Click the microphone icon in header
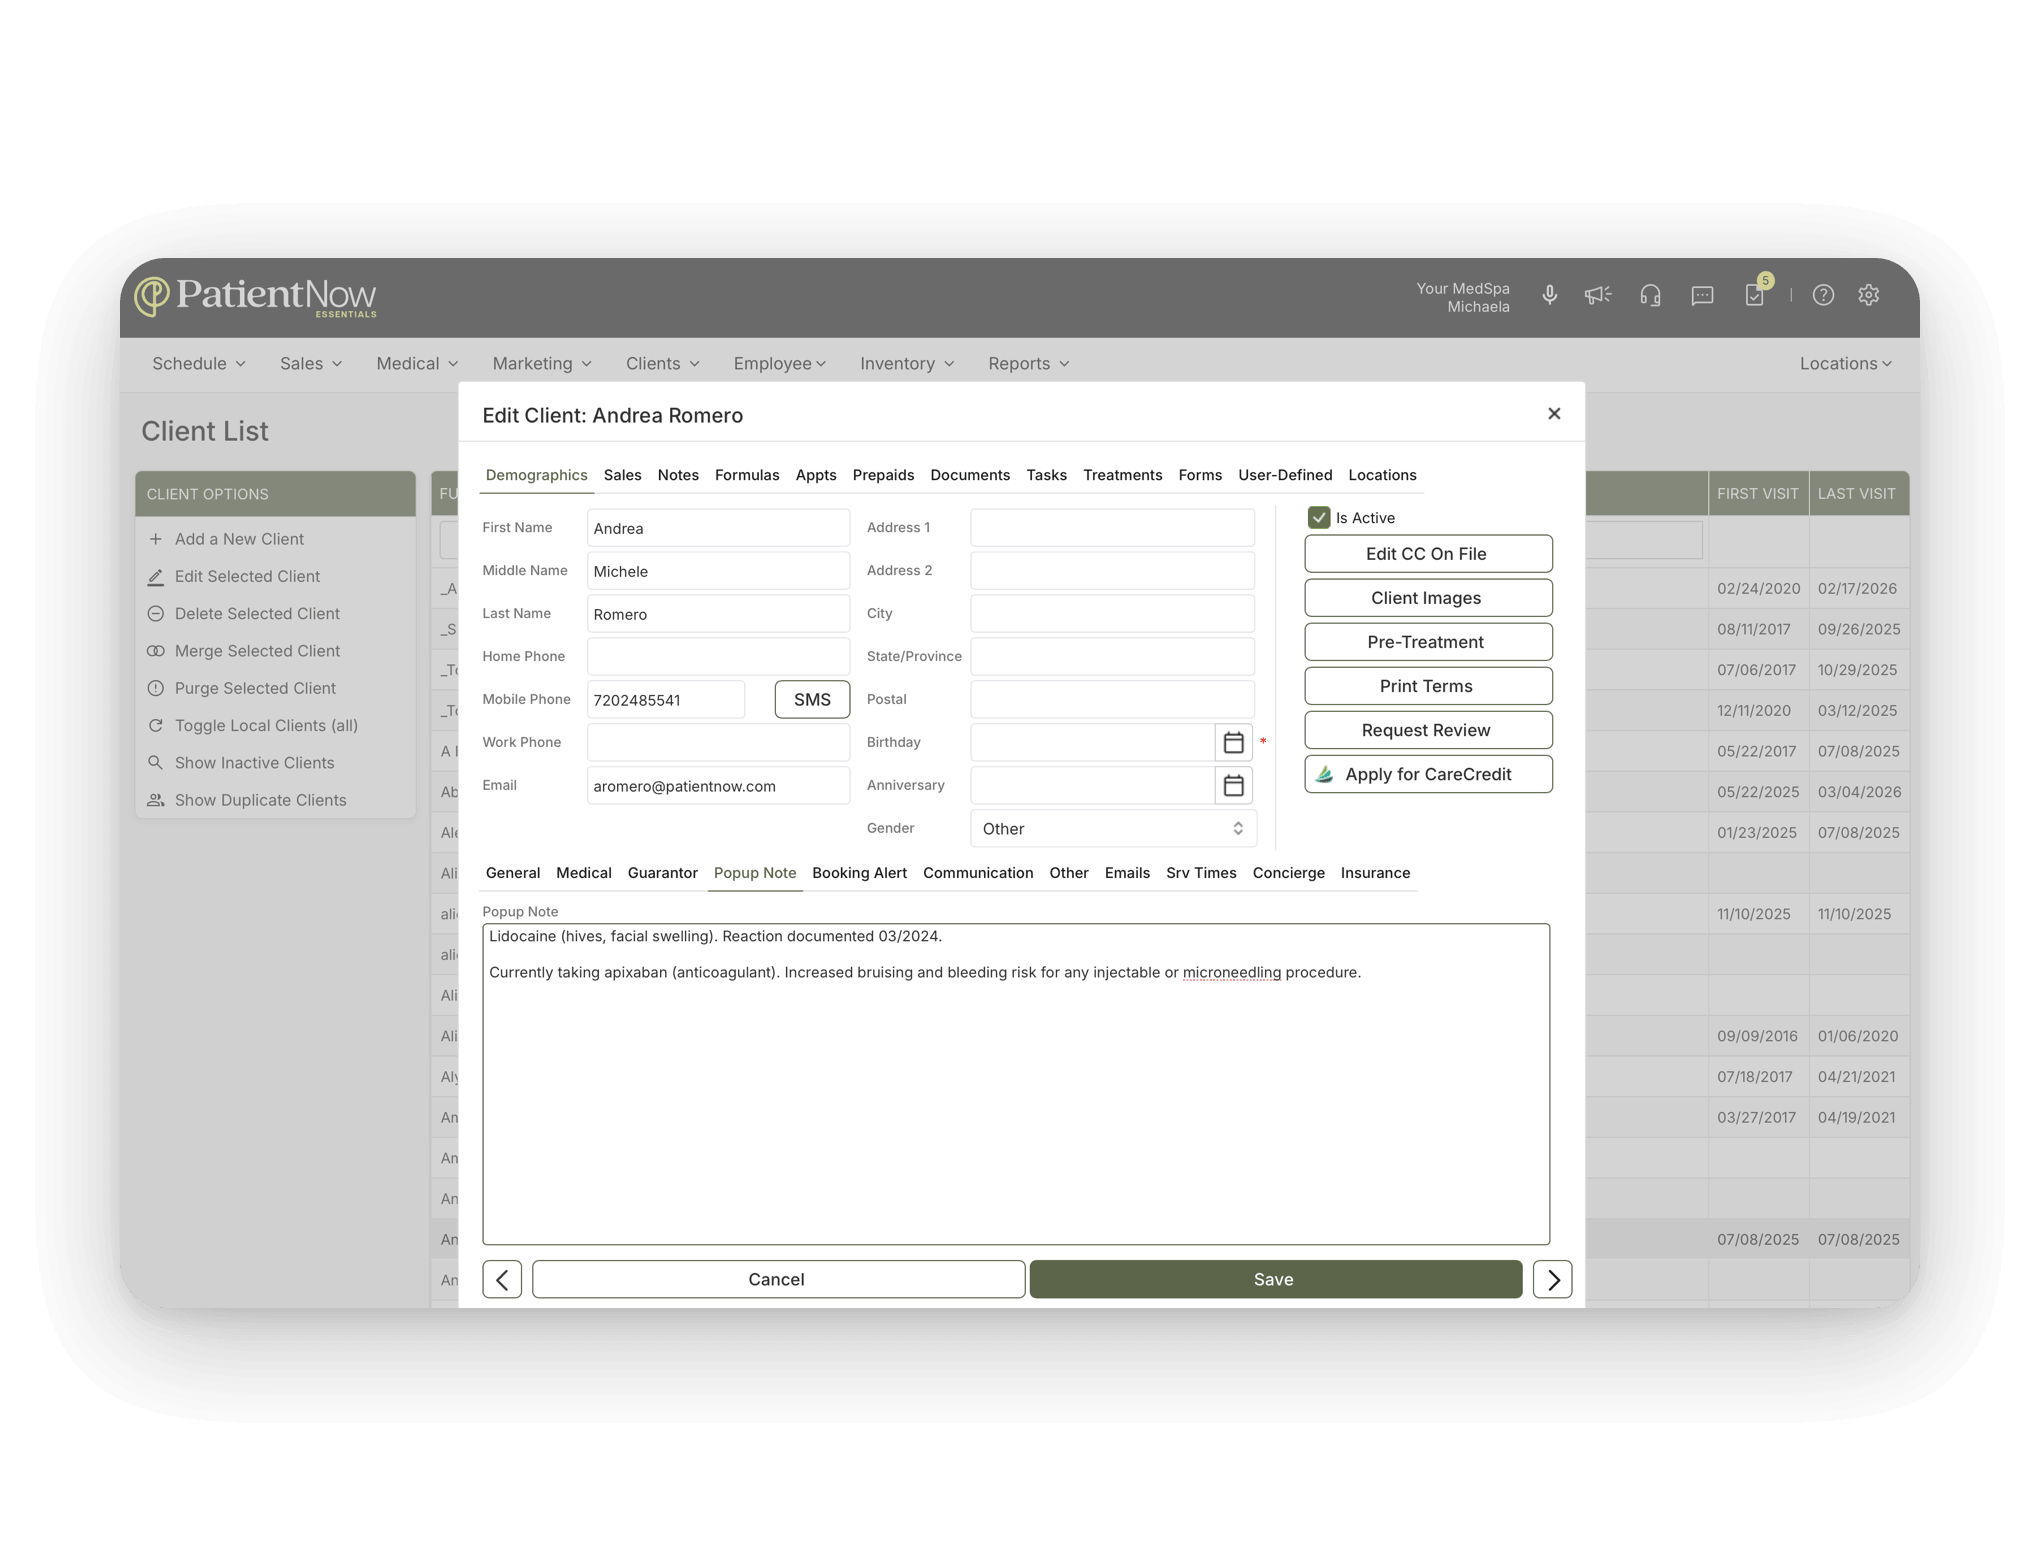Image resolution: width=2040 pixels, height=1566 pixels. (1549, 295)
